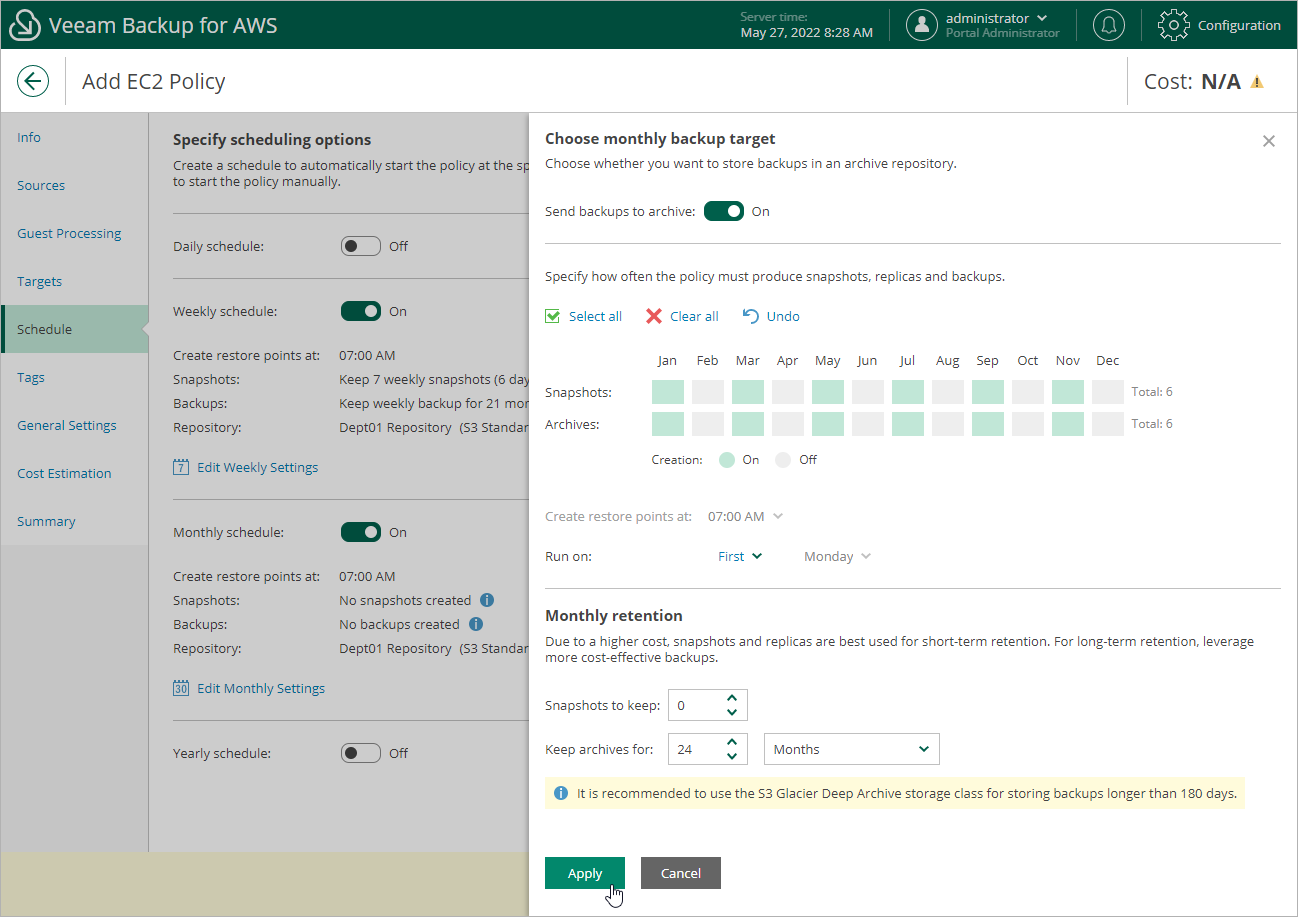The image size is (1298, 917).
Task: Increment the Snapshots to keep value
Action: pos(734,699)
